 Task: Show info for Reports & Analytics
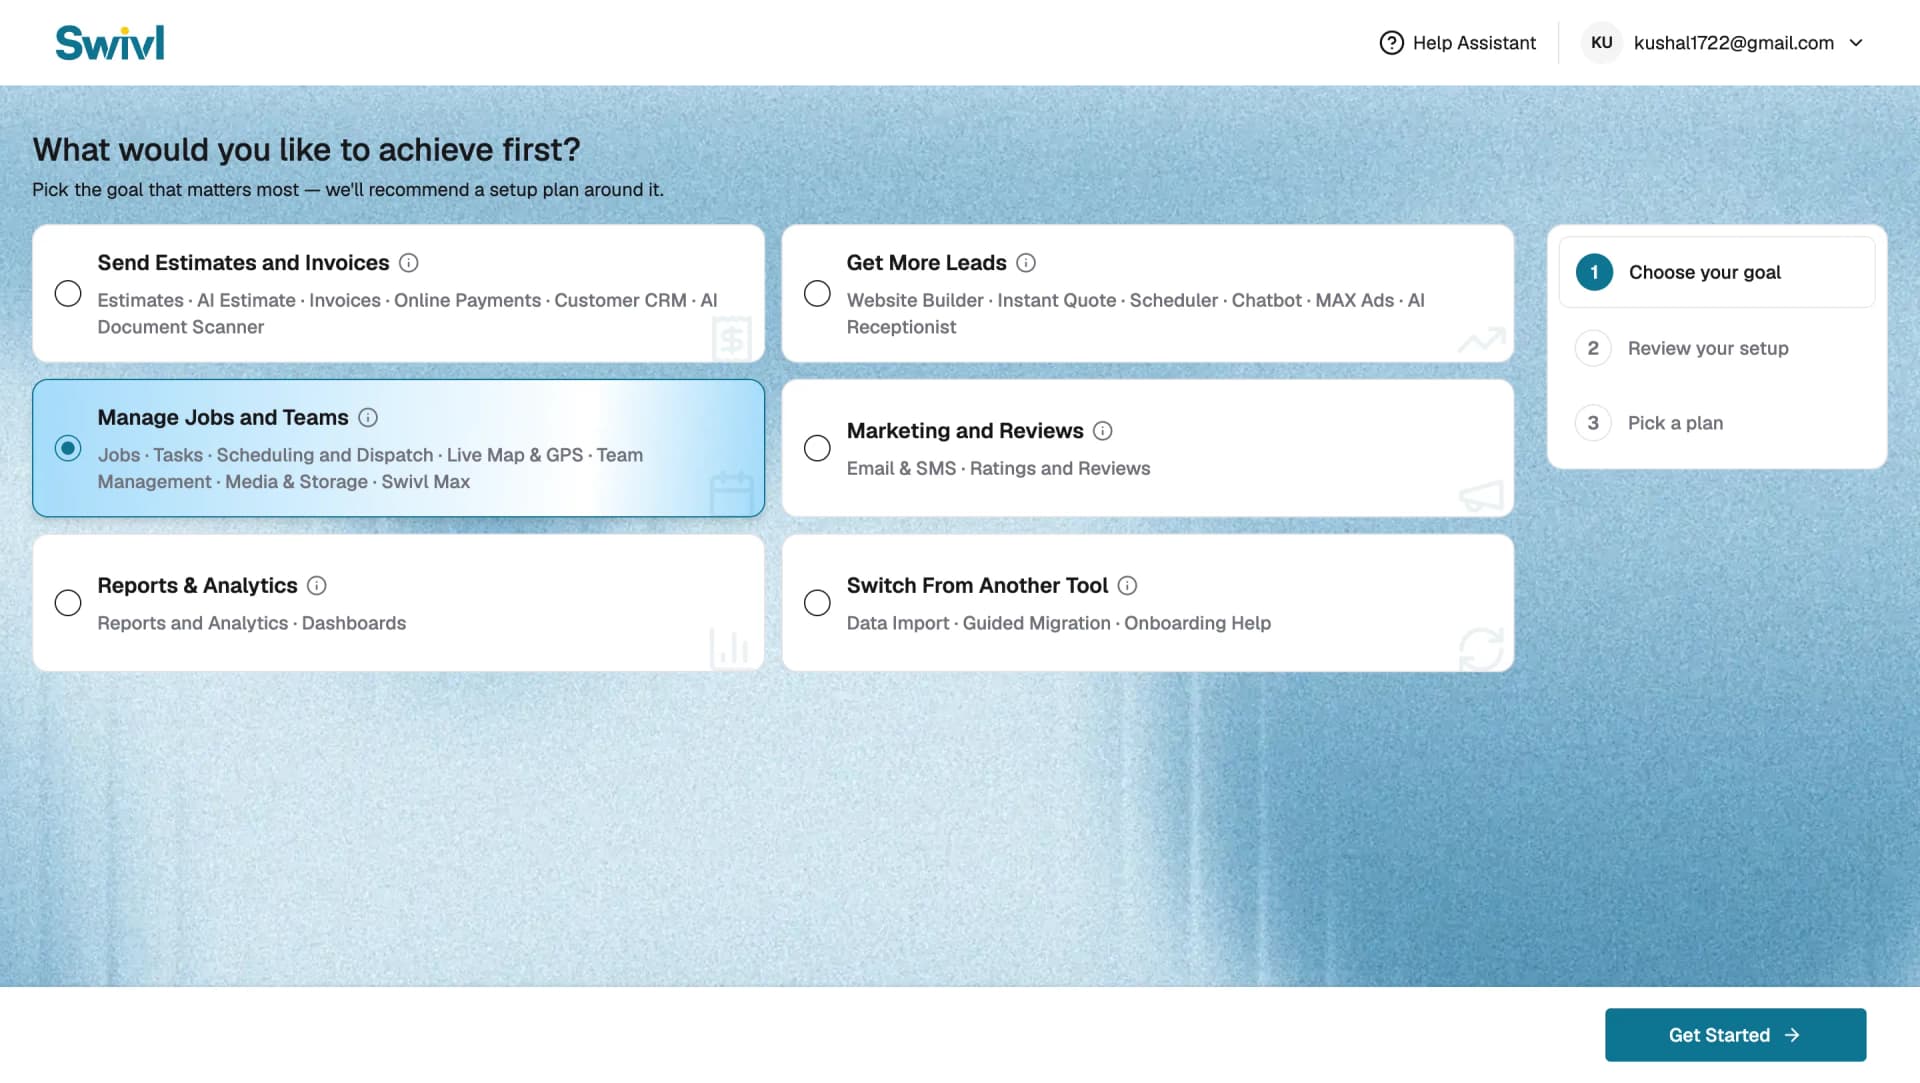316,586
